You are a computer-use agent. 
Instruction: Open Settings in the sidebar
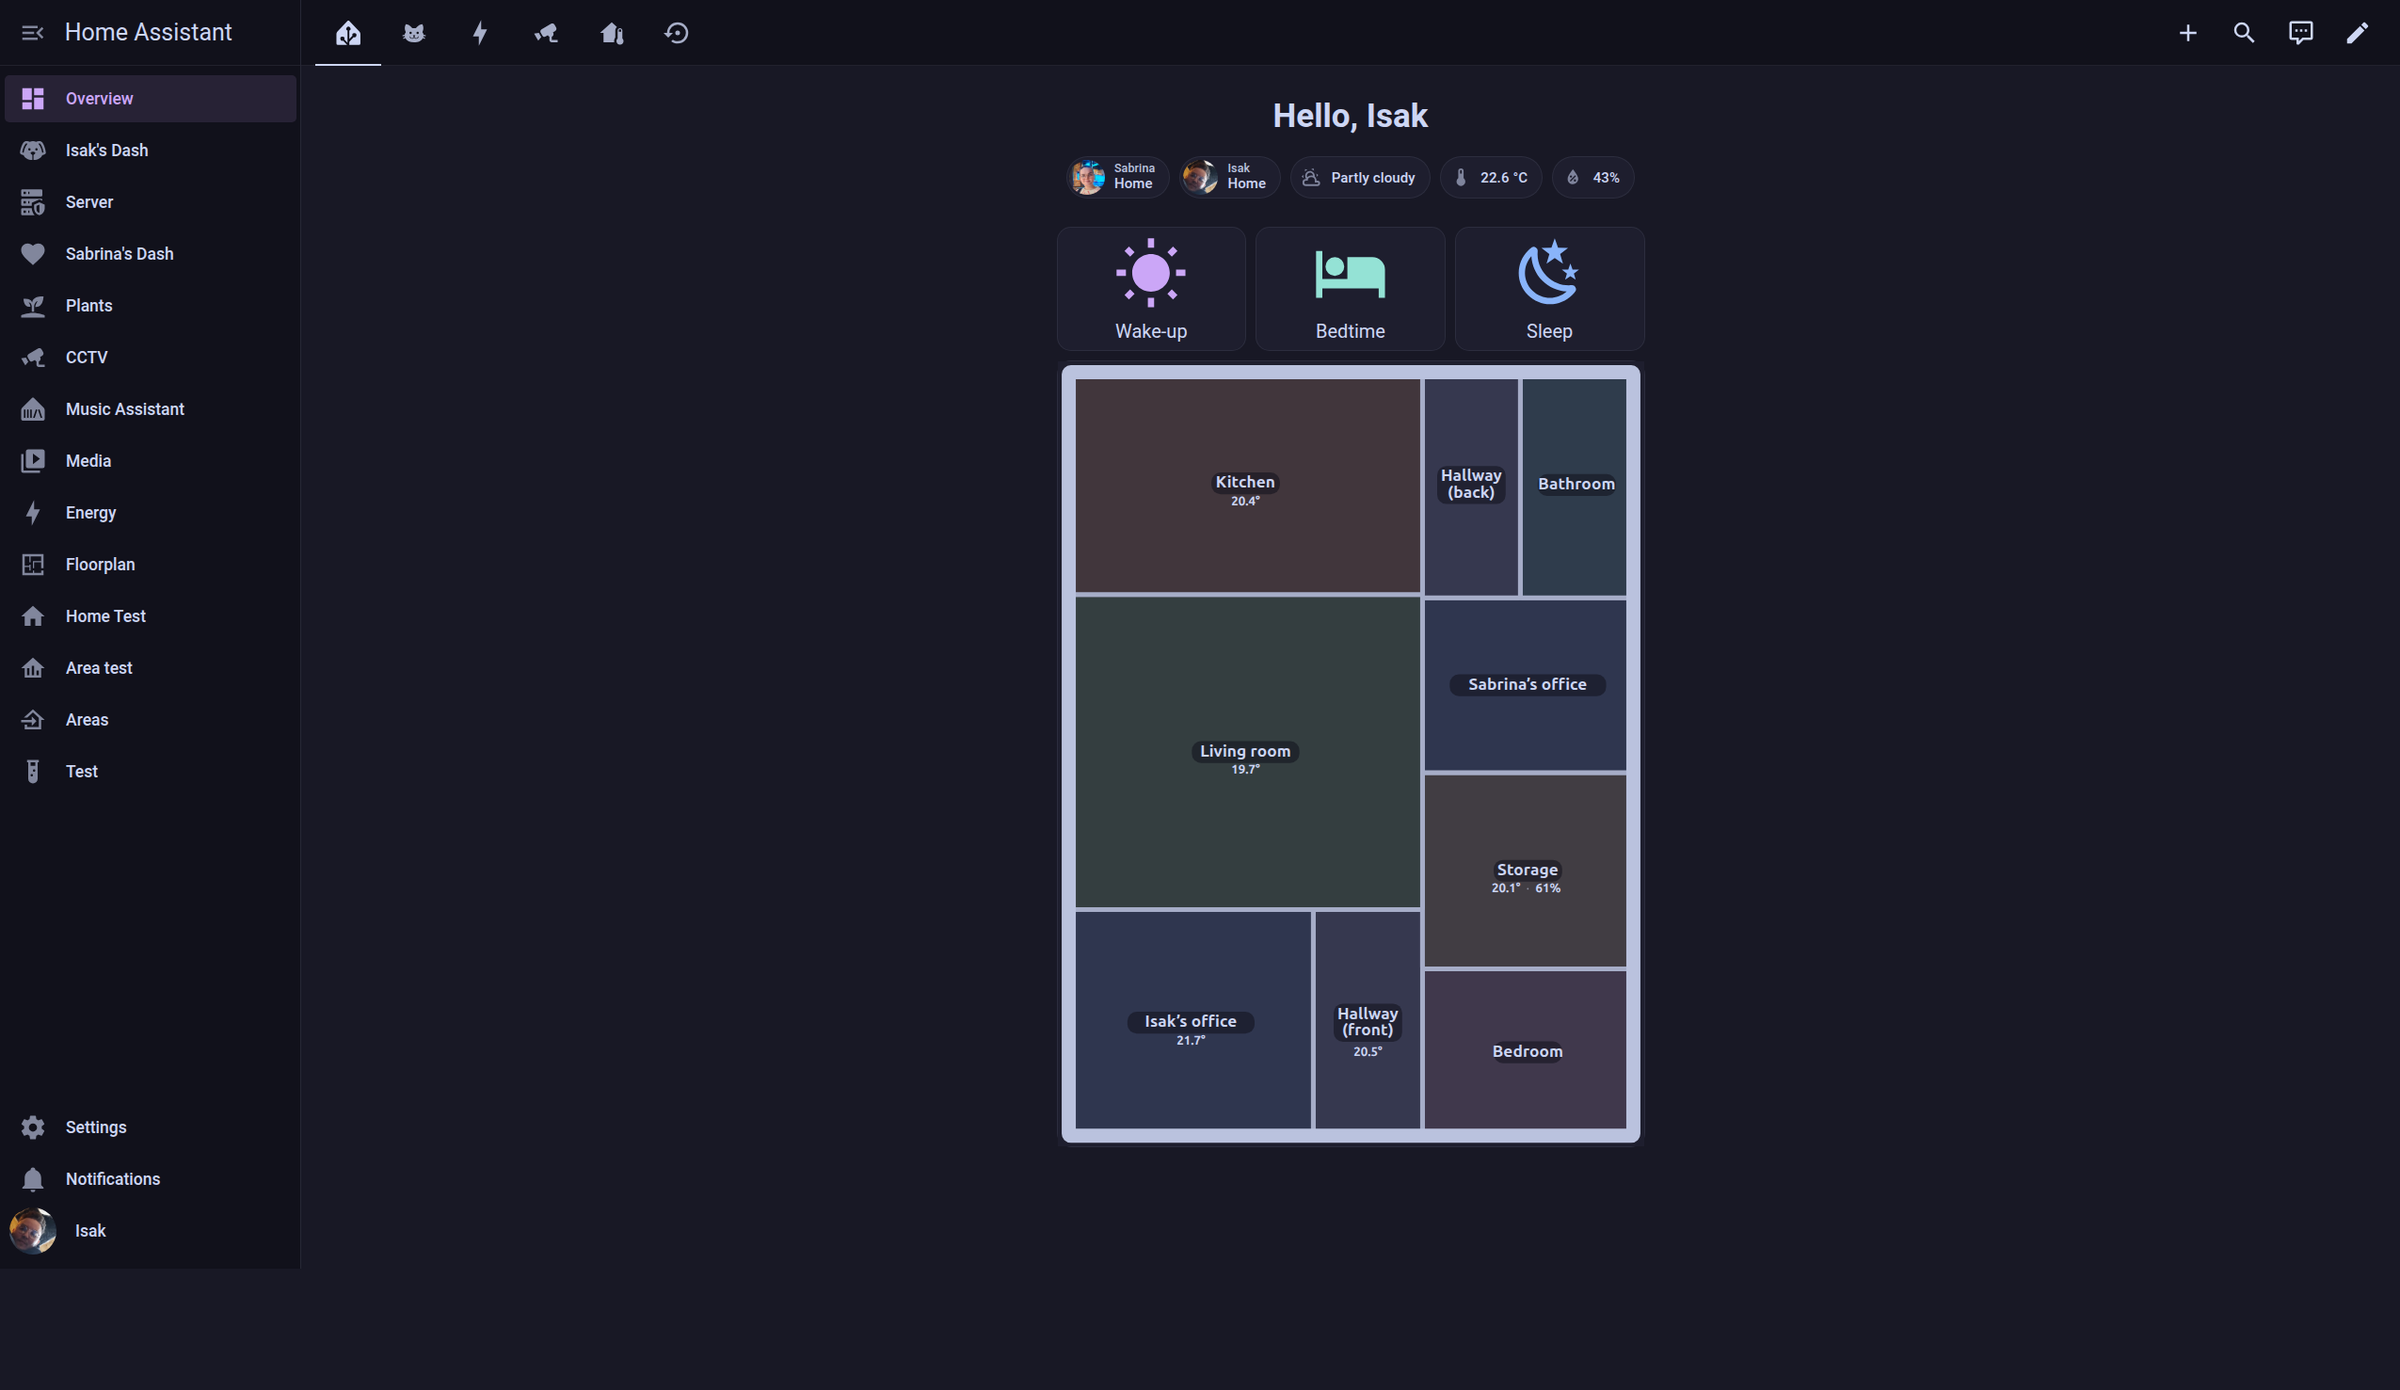pos(150,1127)
